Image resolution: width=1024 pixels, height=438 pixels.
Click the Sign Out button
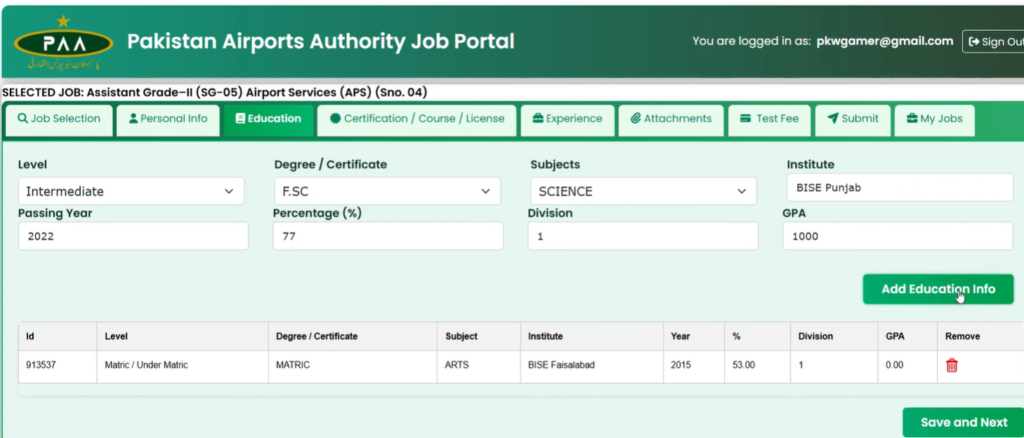pyautogui.click(x=994, y=42)
